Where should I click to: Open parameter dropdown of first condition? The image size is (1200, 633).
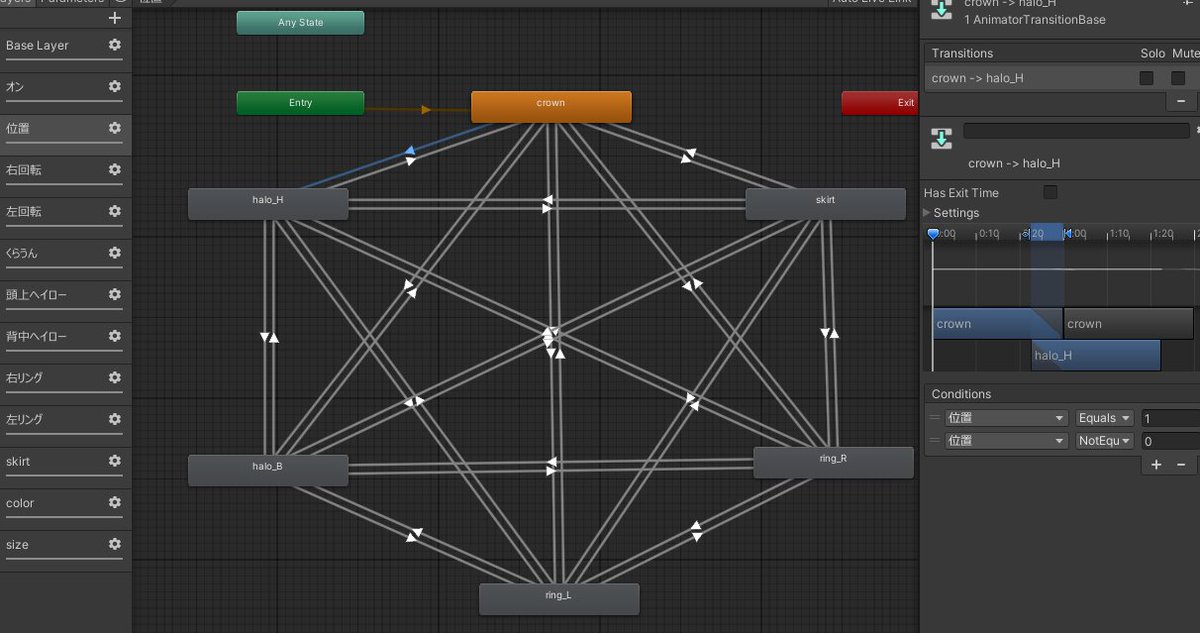point(1006,418)
